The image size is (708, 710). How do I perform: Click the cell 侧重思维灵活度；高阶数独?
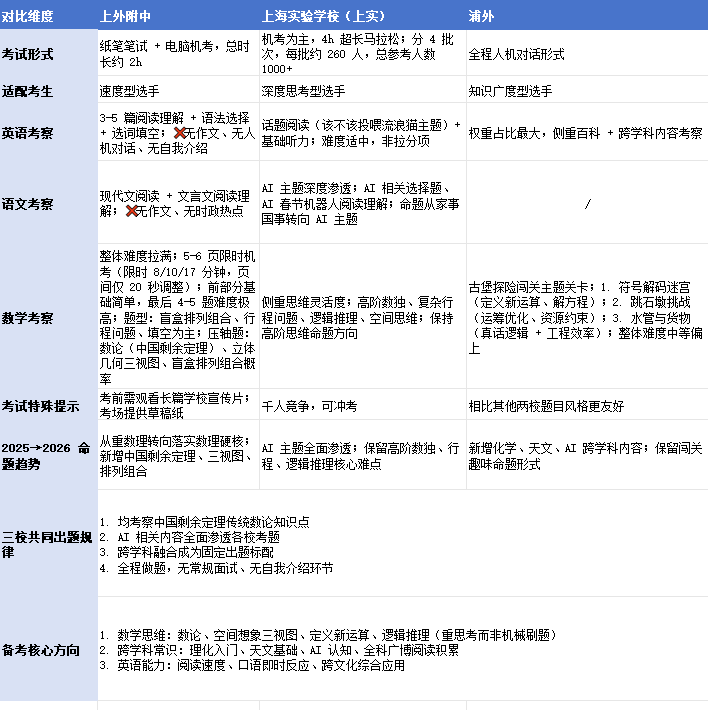[x=363, y=316]
